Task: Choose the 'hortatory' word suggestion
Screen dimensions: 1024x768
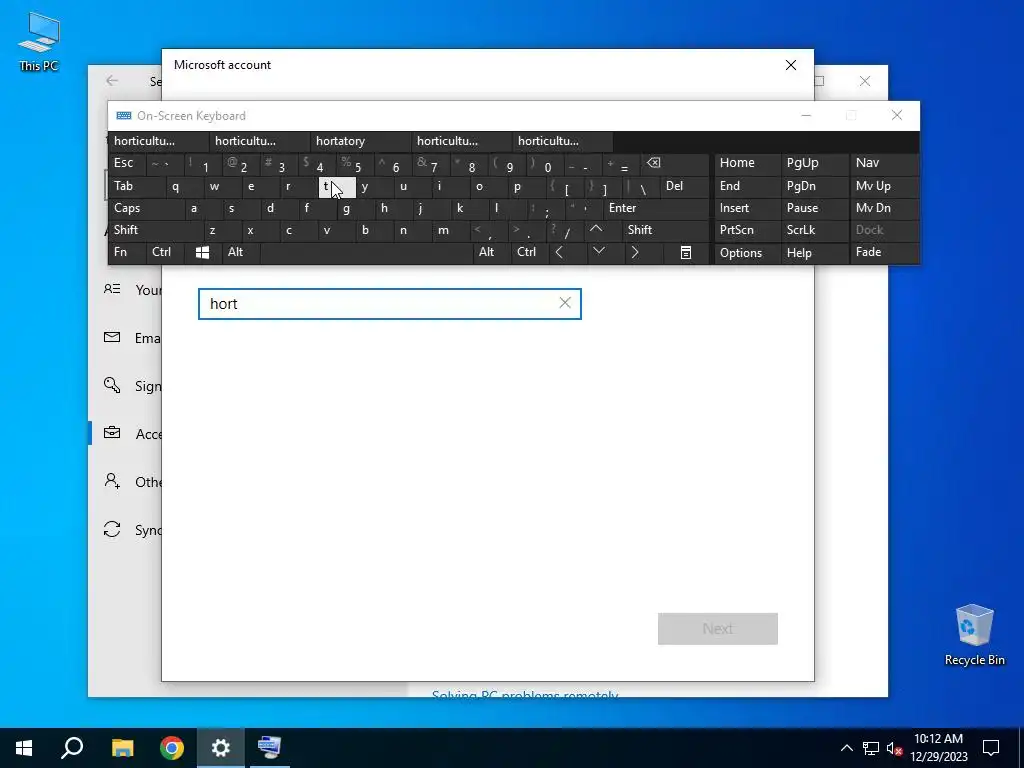Action: click(x=360, y=142)
